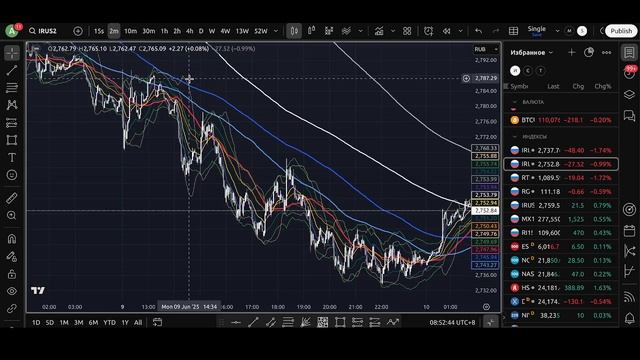Open the indicators icon in toolbar
The width and height of the screenshot is (640, 360).
click(x=379, y=31)
